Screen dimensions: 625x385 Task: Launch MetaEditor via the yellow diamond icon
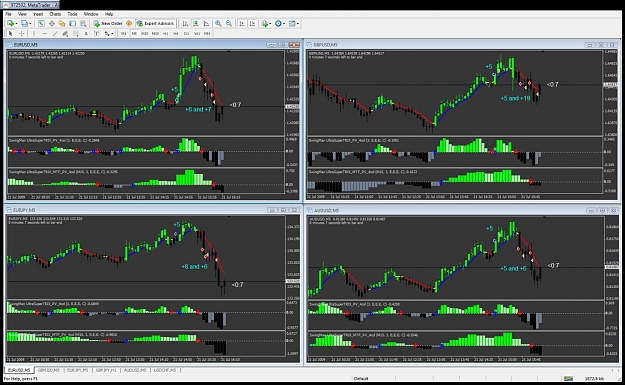pos(129,24)
